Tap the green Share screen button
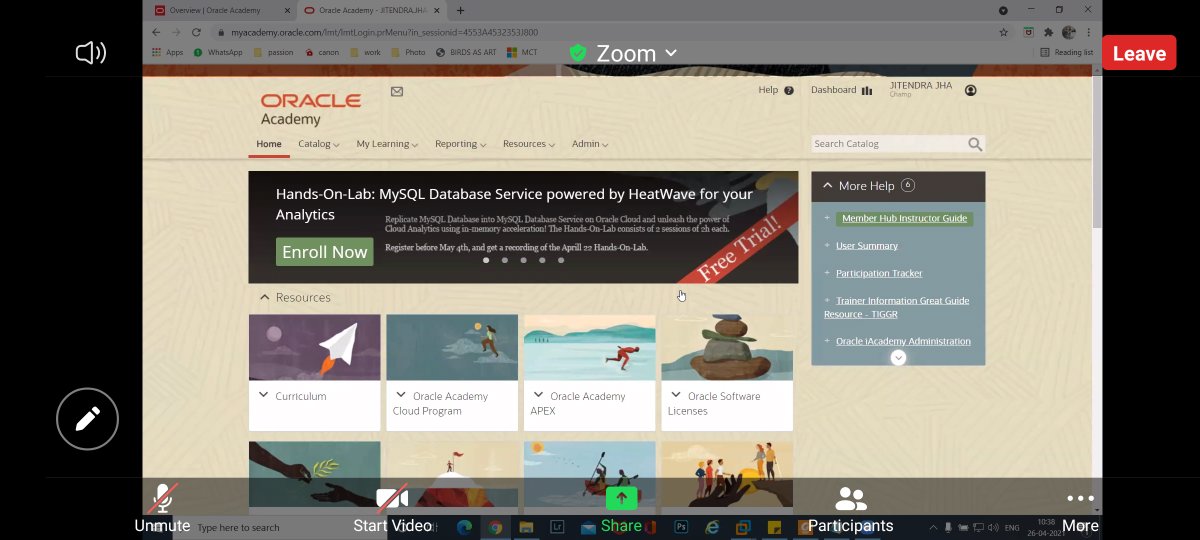This screenshot has height=540, width=1200. (x=621, y=508)
